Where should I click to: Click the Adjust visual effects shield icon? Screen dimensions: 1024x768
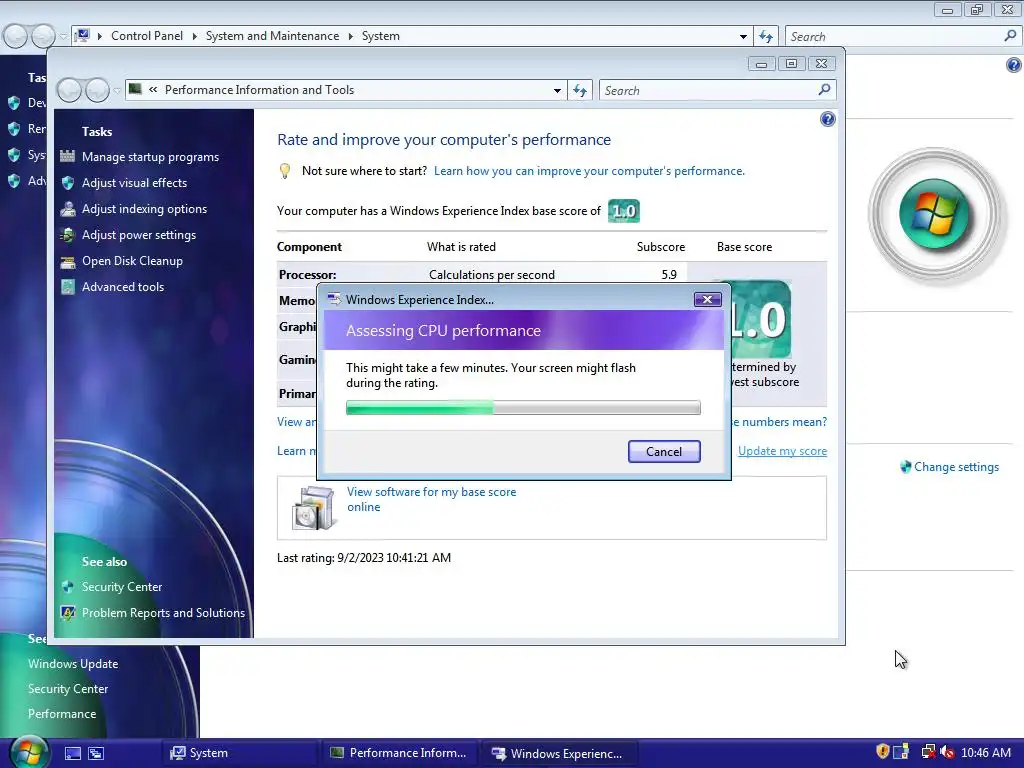[x=67, y=183]
